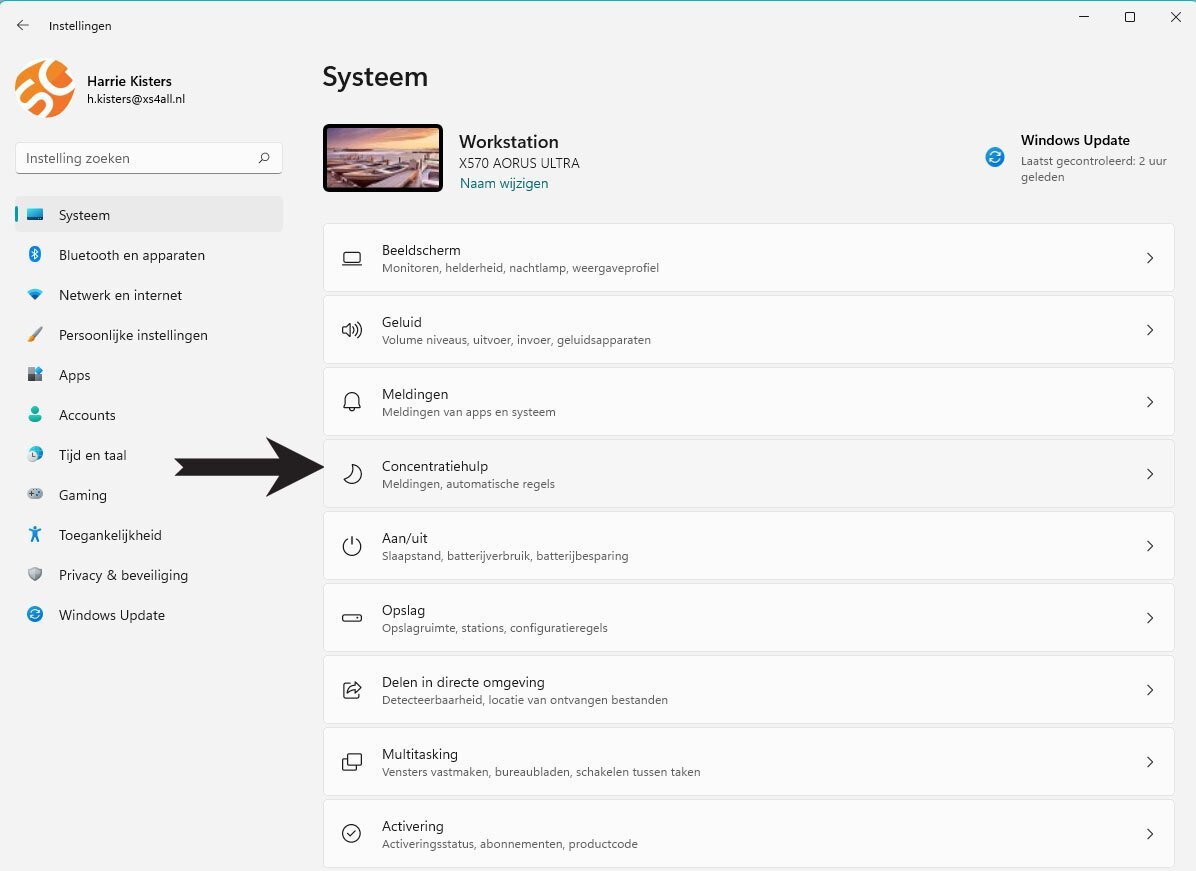
Task: Click the Apps icon in sidebar
Action: [35, 374]
